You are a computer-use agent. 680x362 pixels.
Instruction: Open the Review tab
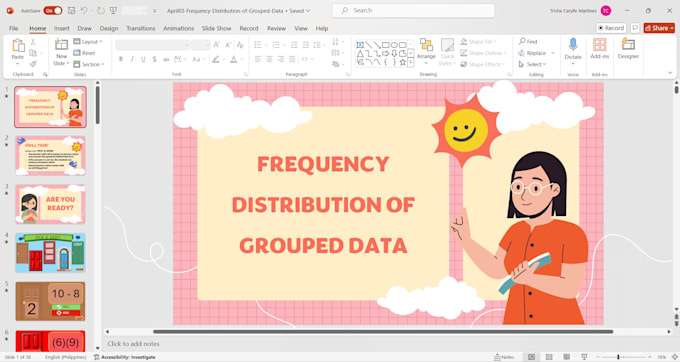(x=276, y=28)
